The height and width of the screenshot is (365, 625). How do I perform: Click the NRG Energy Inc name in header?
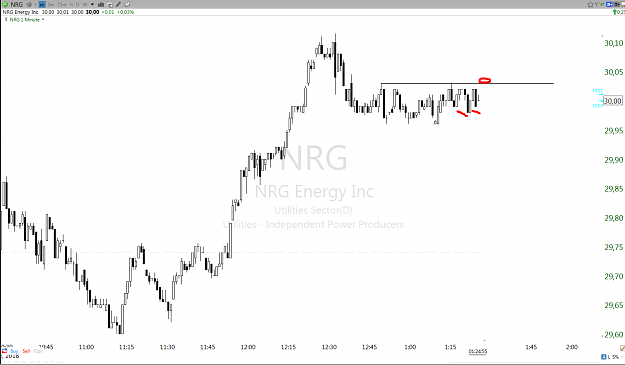click(20, 12)
